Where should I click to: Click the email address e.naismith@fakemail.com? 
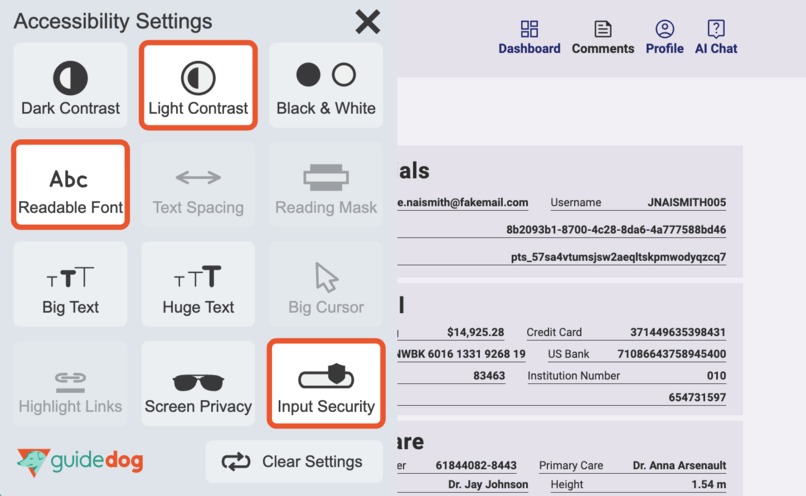coord(463,203)
